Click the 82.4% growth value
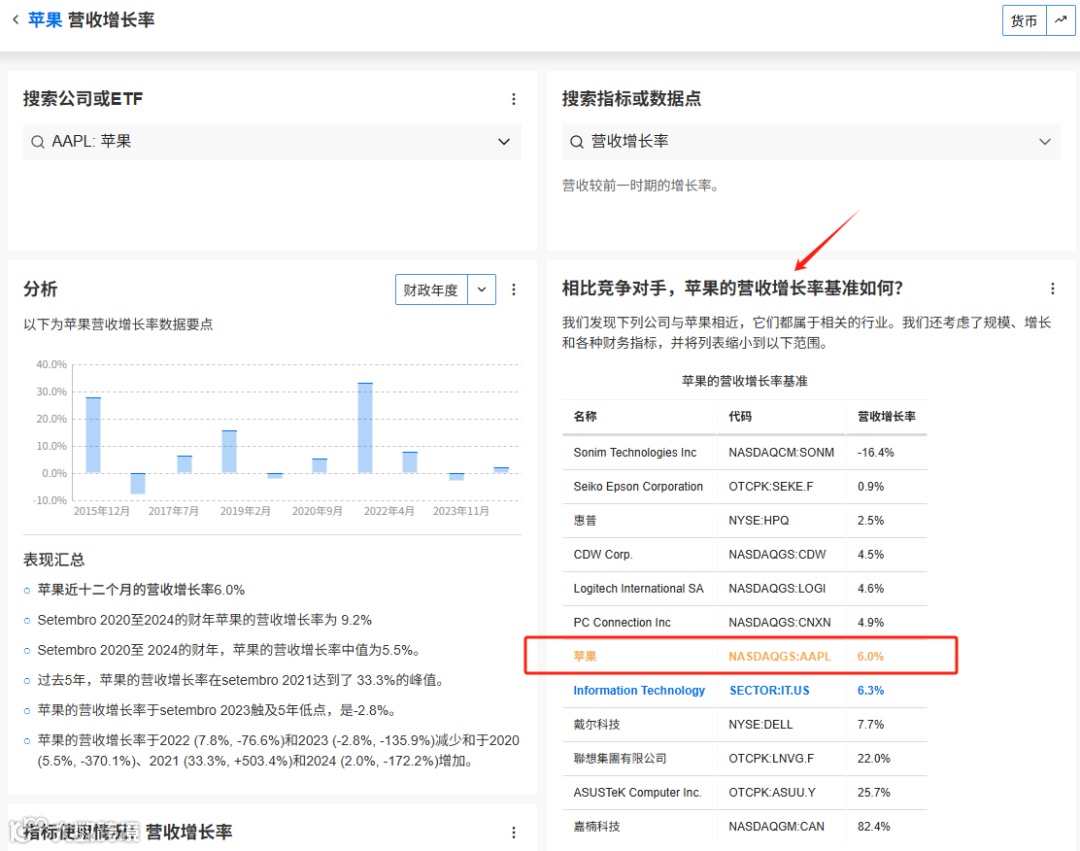 tap(873, 827)
